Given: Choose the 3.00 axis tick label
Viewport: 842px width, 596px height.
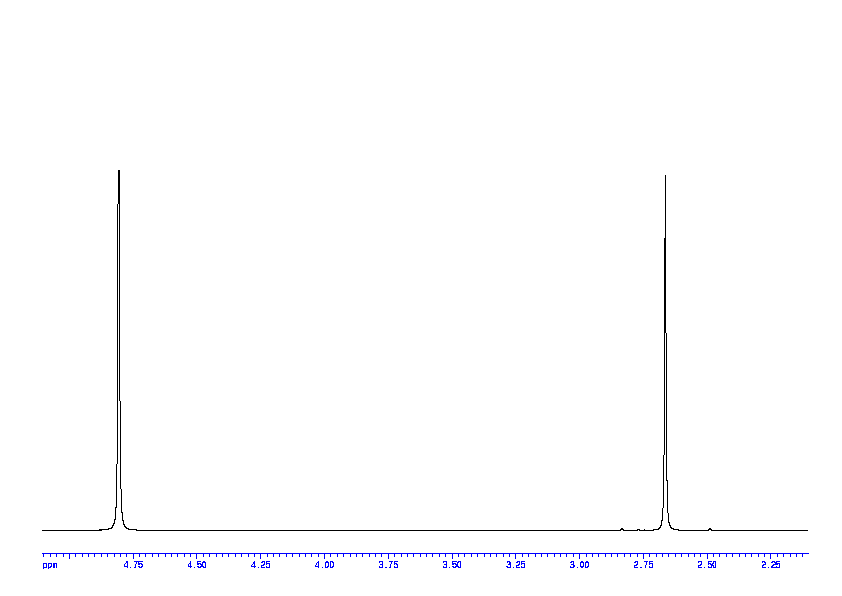Looking at the screenshot, I should [x=579, y=565].
